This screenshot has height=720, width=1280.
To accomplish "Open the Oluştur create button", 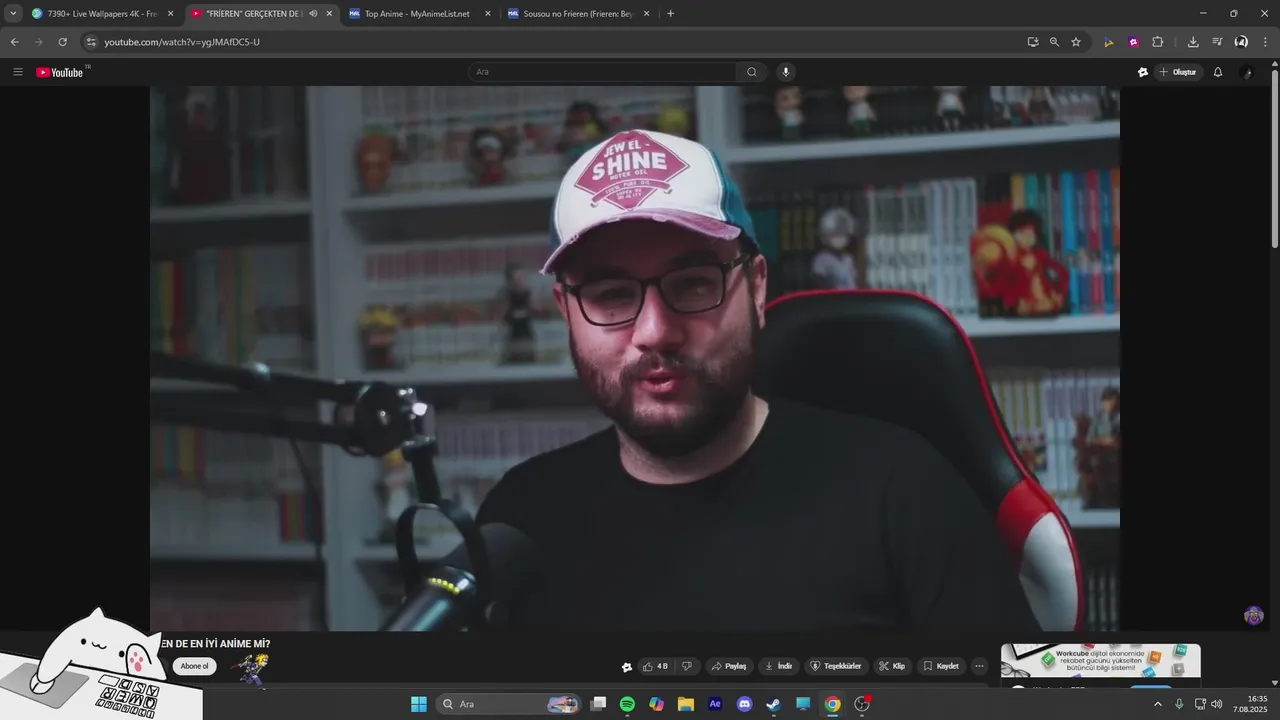I will 1178,72.
